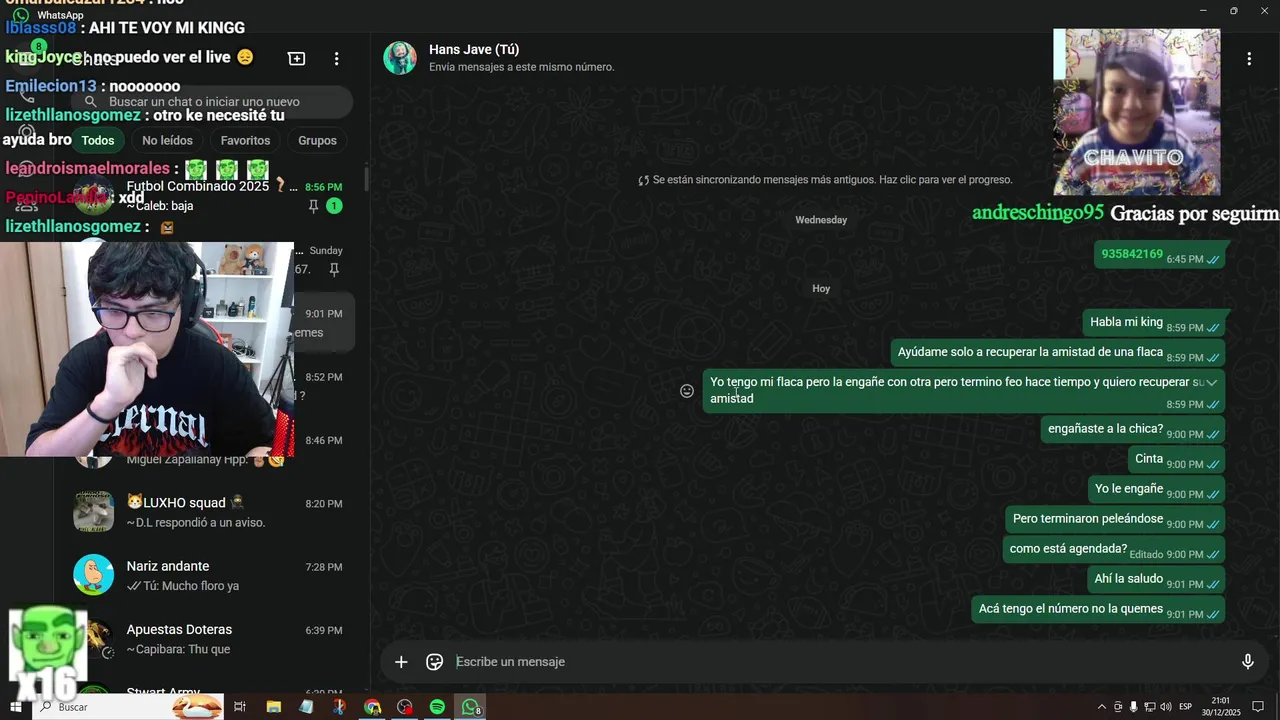Open sidebar three-dot menu next to new chat
Screen dimensions: 1280x720
click(x=337, y=59)
